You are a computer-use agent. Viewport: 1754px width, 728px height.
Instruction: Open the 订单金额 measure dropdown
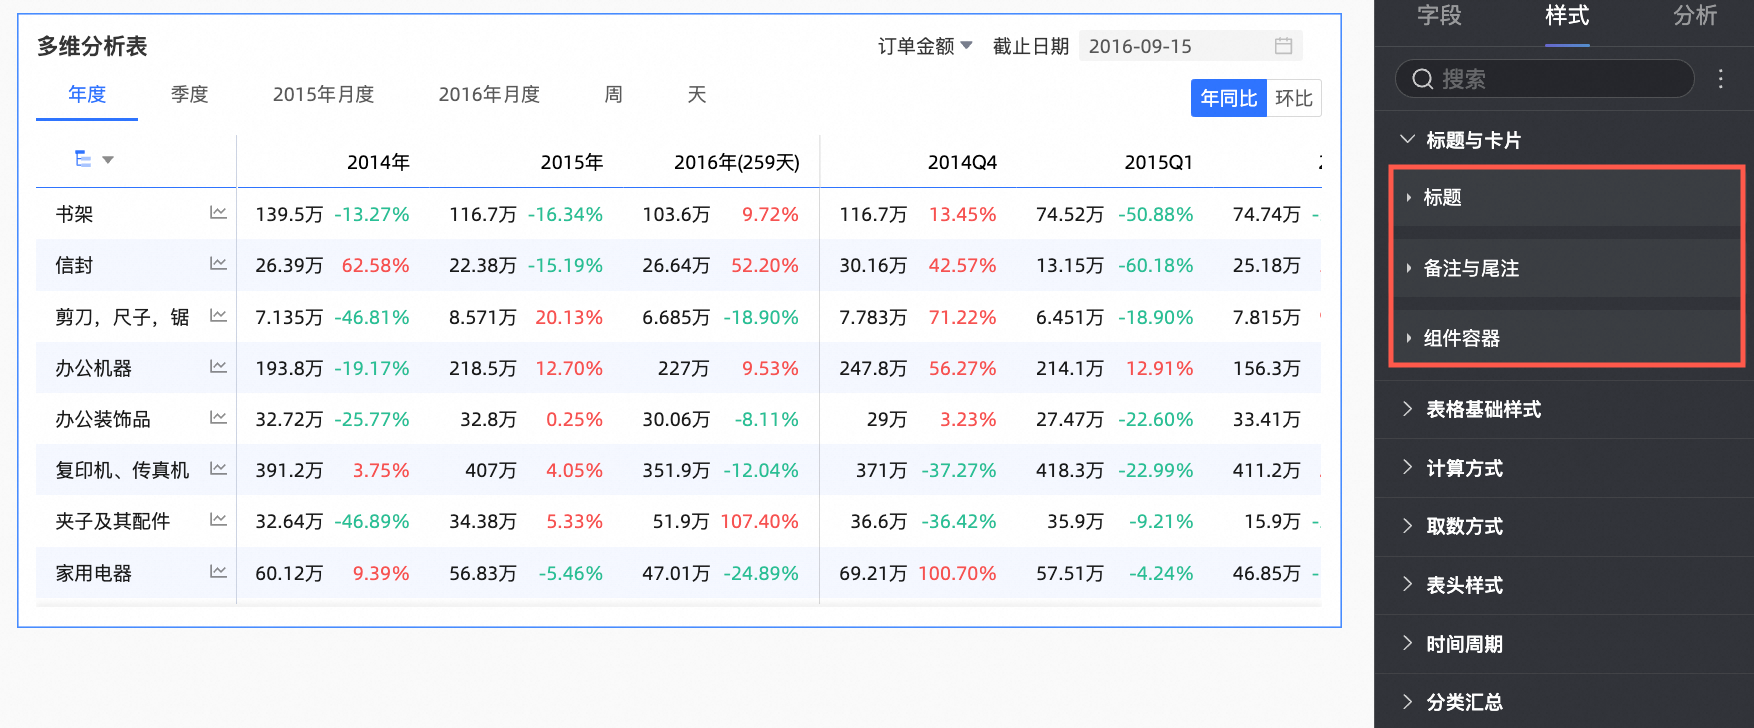point(925,46)
